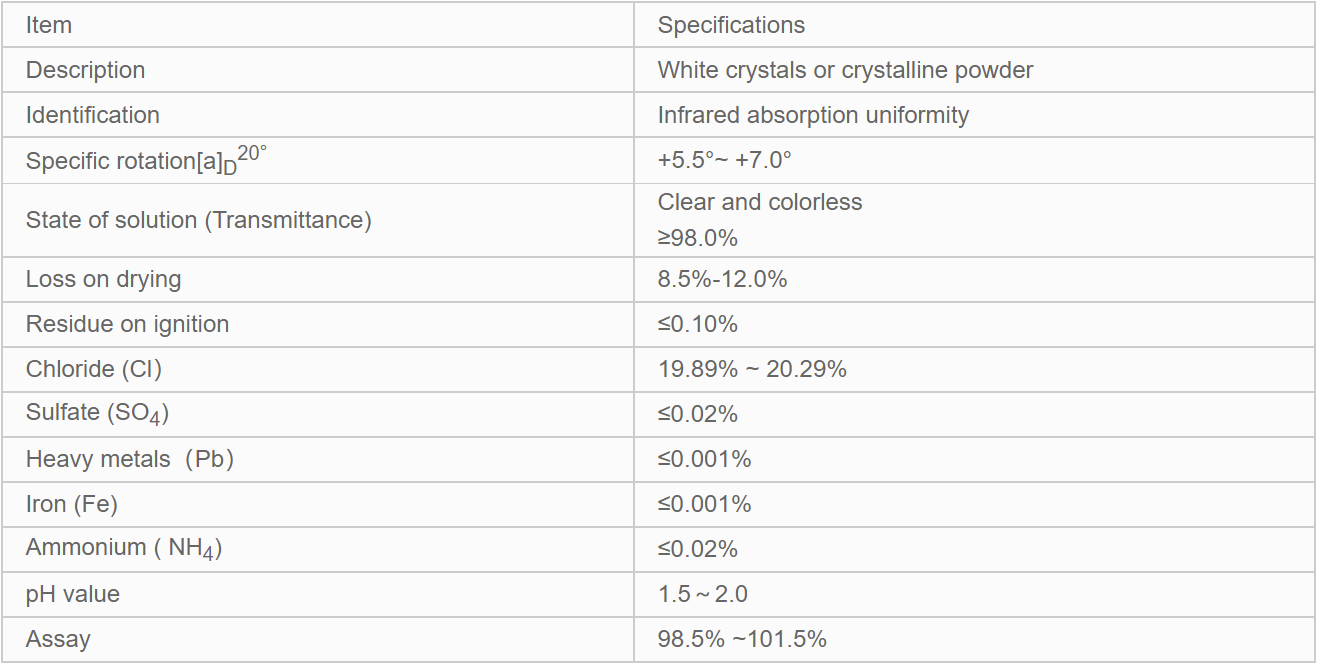
Task: Click the 'Chloride (Cl)' label
Action: (93, 369)
